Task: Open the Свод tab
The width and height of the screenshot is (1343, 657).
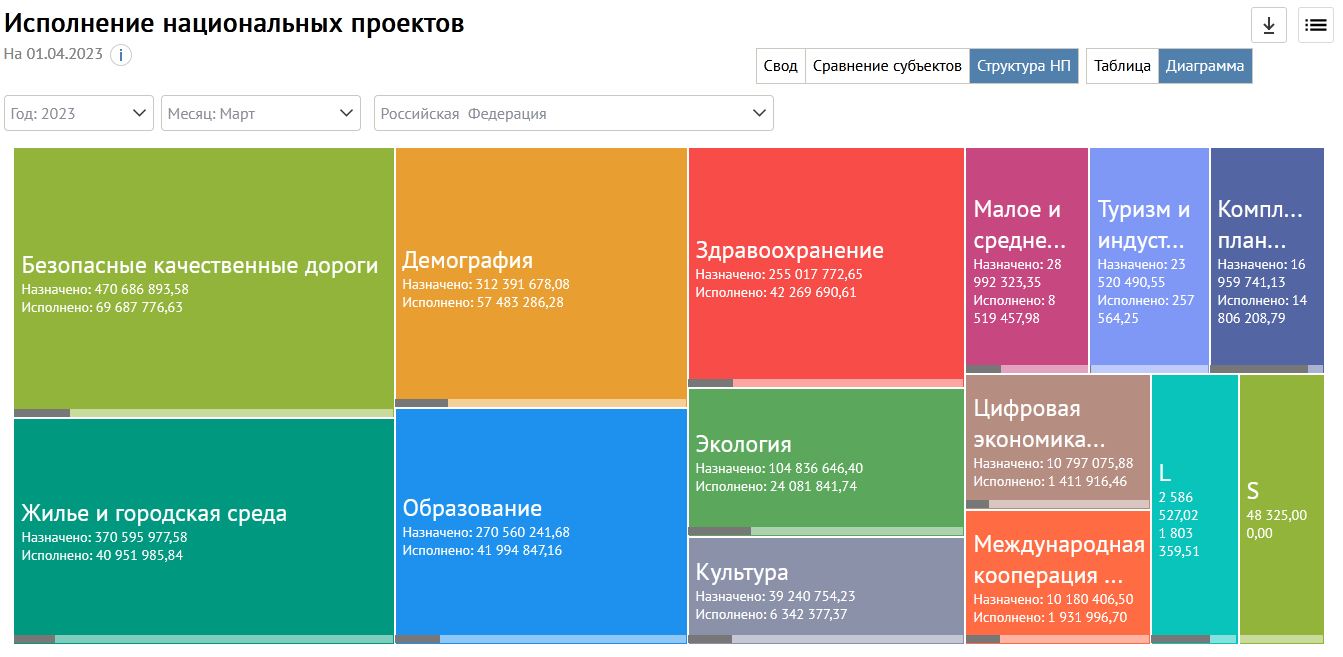Action: point(780,66)
